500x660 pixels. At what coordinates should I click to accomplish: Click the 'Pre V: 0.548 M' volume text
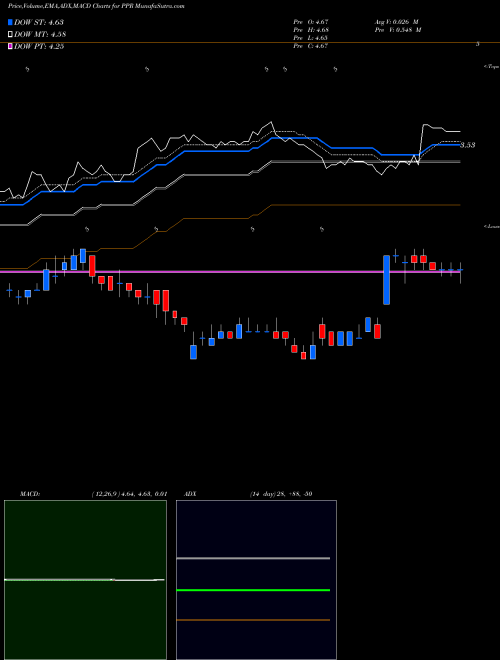pos(398,30)
